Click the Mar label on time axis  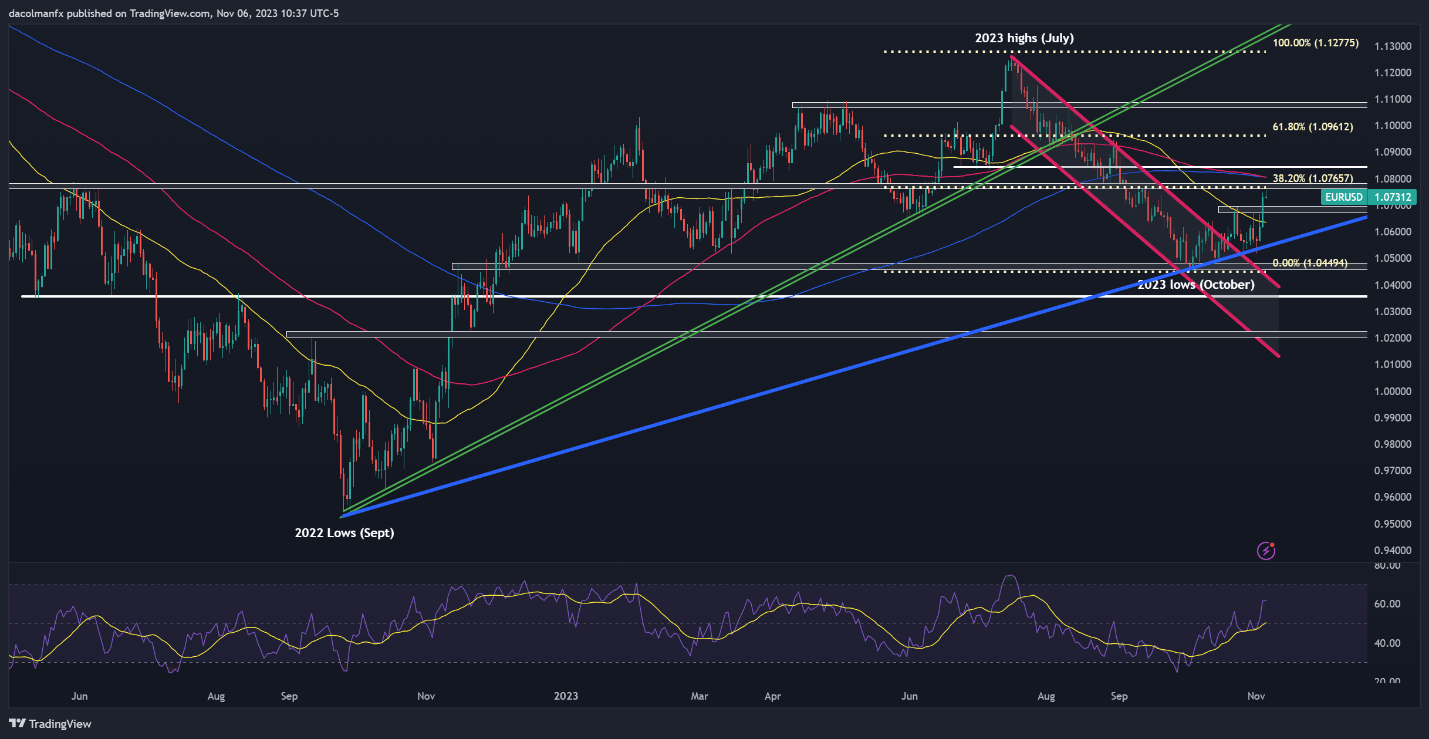700,695
